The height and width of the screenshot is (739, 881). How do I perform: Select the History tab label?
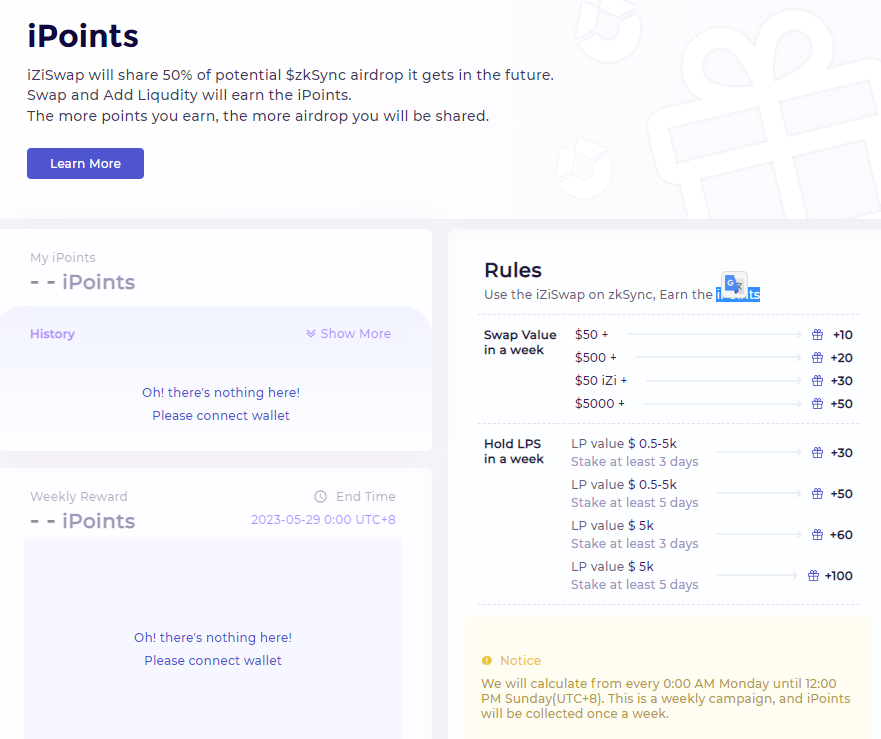point(52,334)
